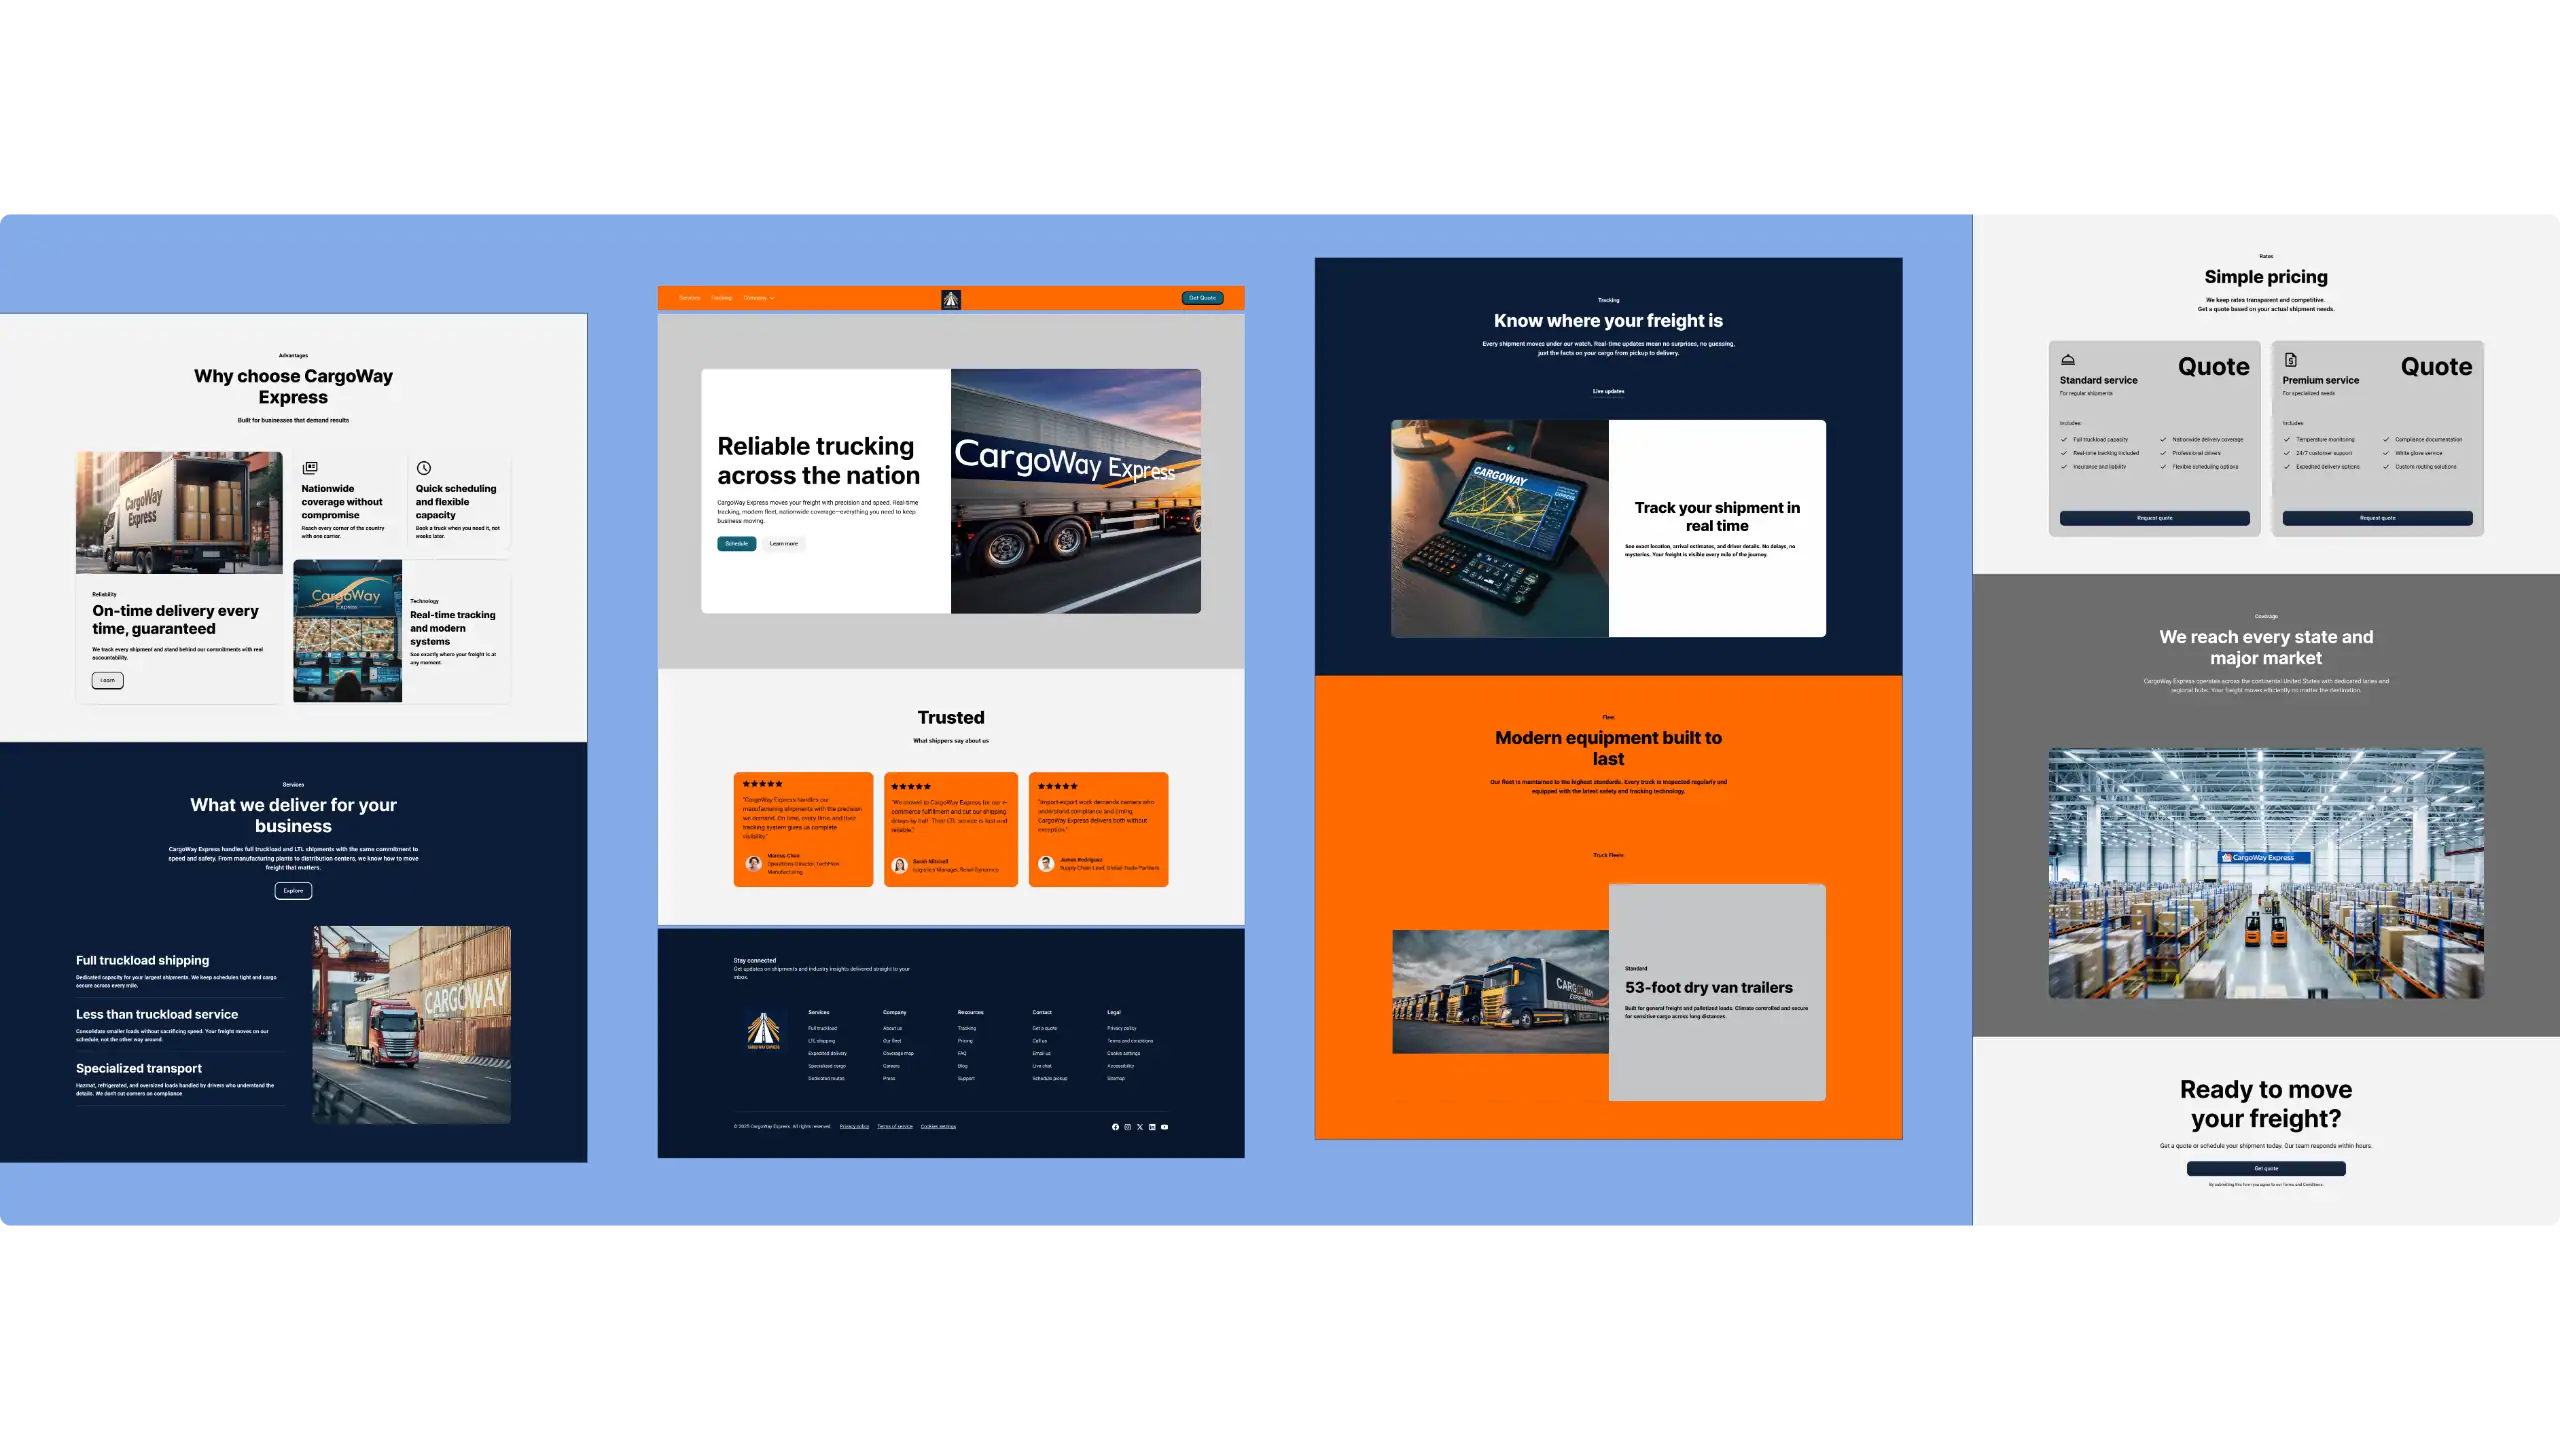
Task: Click the avatar beside Sarah Mitchell's testimonial
Action: point(900,866)
